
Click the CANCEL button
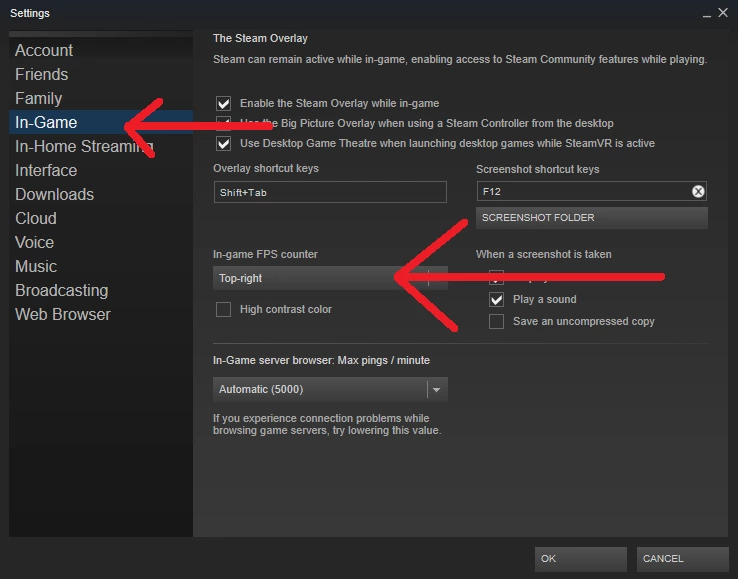[682, 559]
